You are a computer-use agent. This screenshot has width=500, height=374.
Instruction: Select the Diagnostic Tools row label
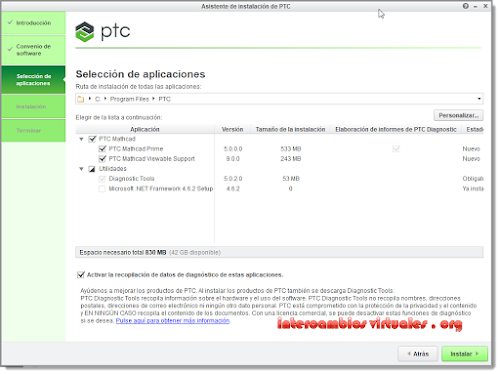[131, 179]
